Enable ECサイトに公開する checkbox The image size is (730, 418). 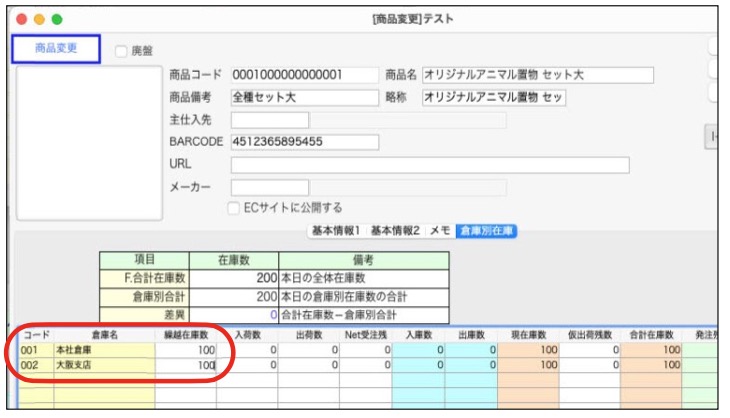point(235,208)
